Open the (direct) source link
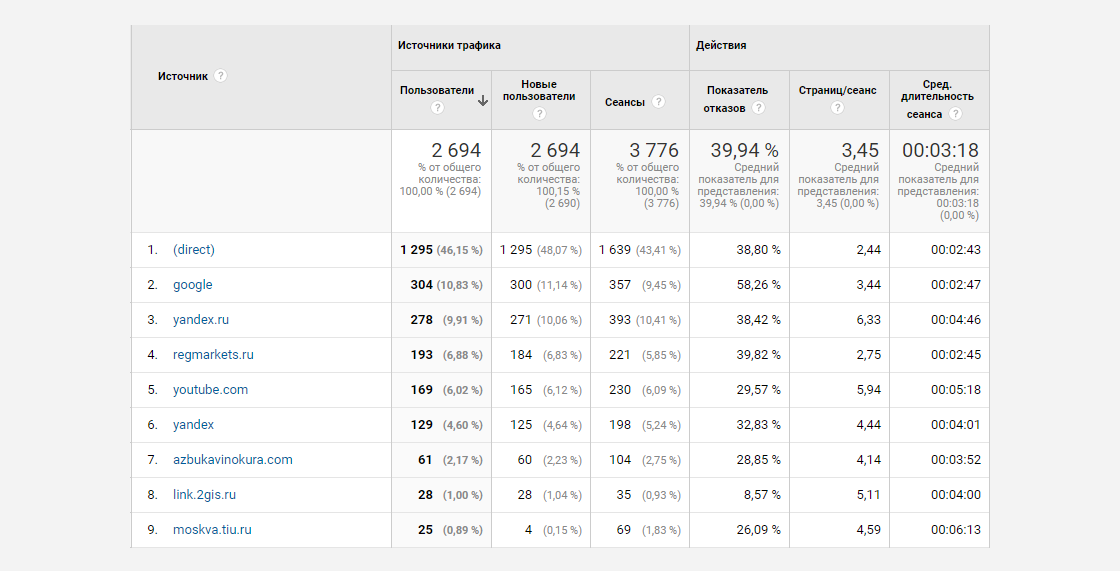 tap(194, 249)
